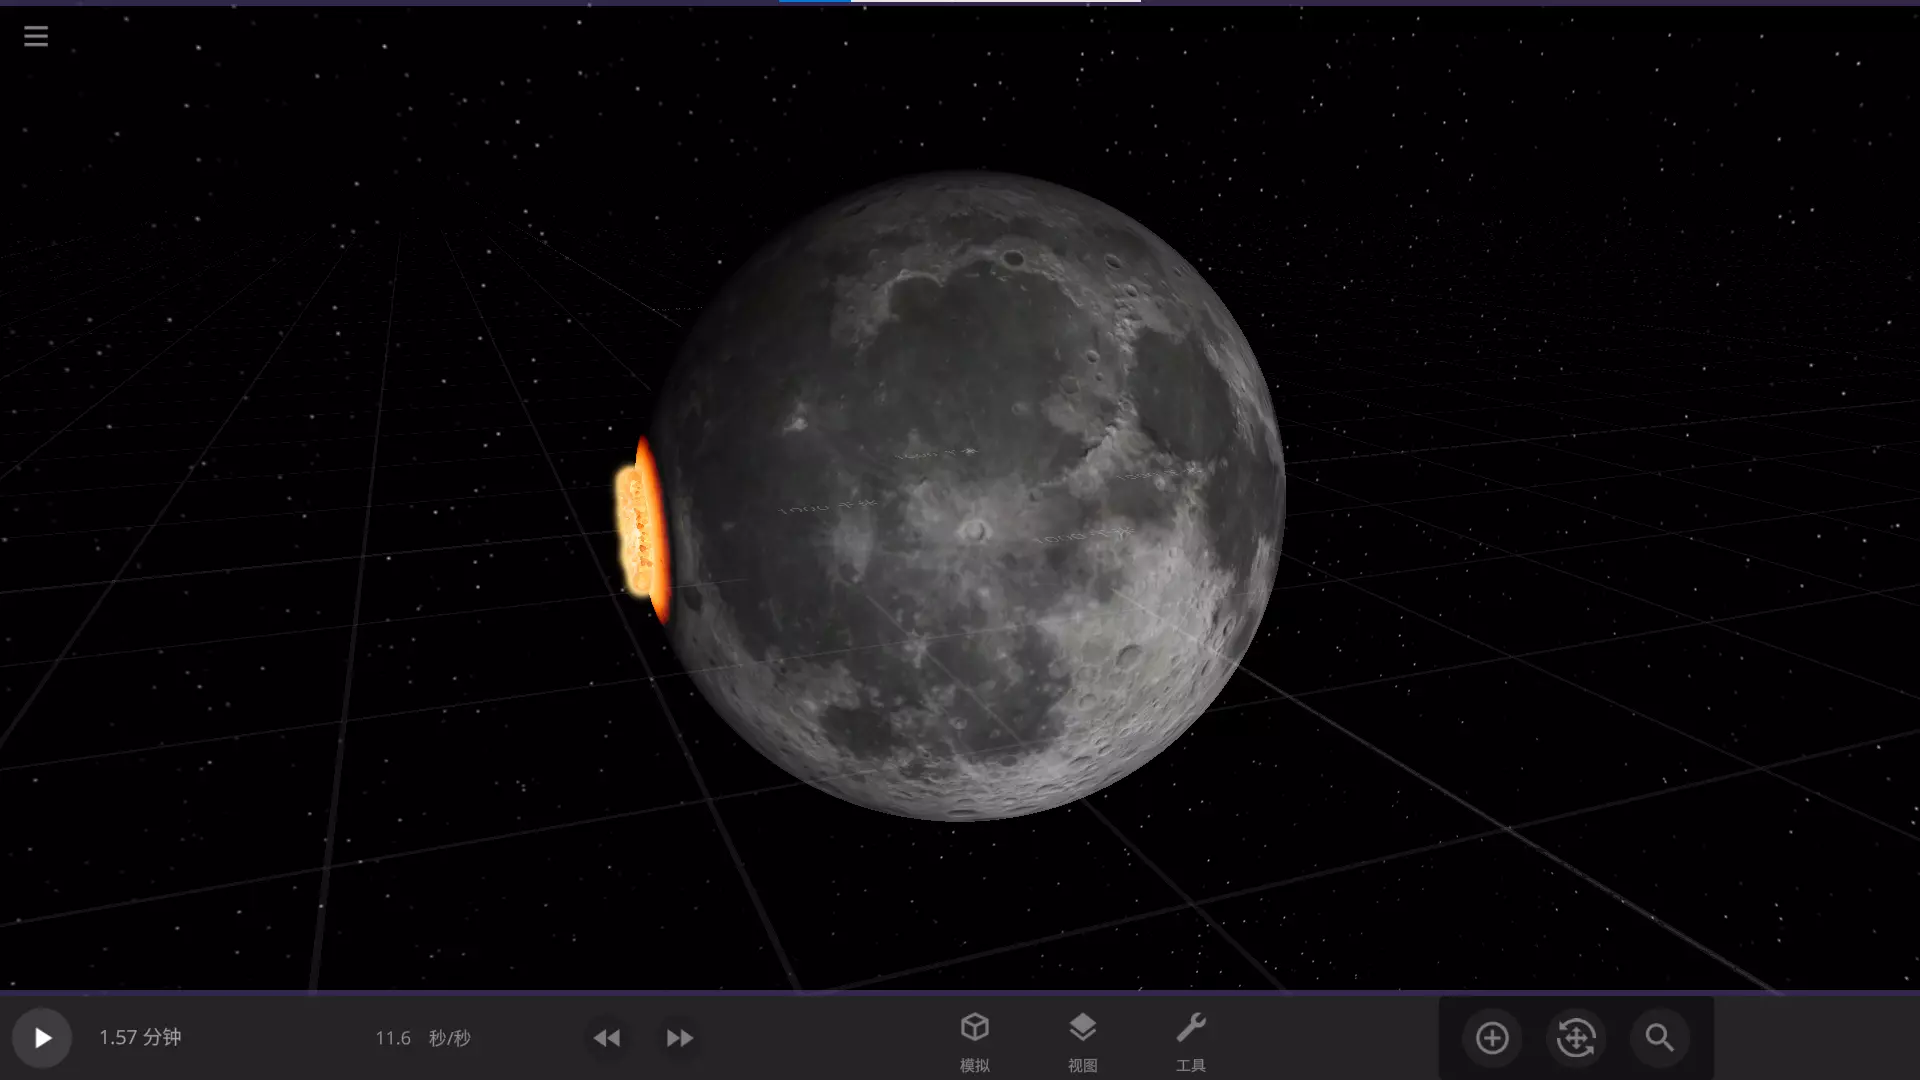
Task: Click the 11.6 time step value
Action: coord(393,1038)
